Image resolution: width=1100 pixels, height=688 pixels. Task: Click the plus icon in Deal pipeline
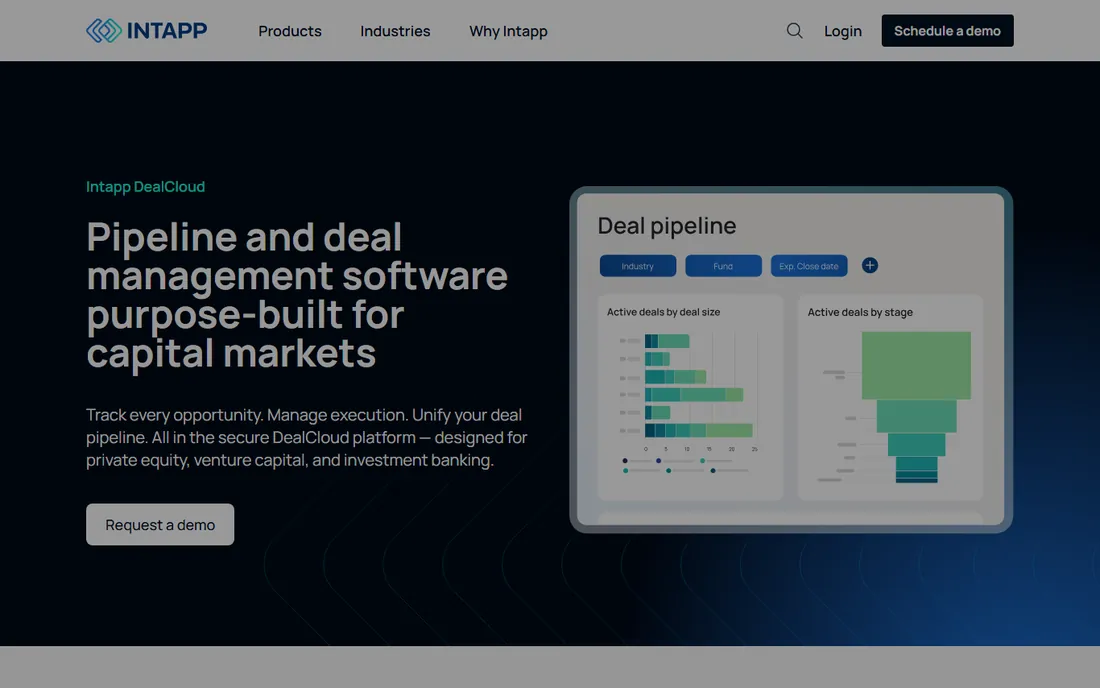point(870,266)
